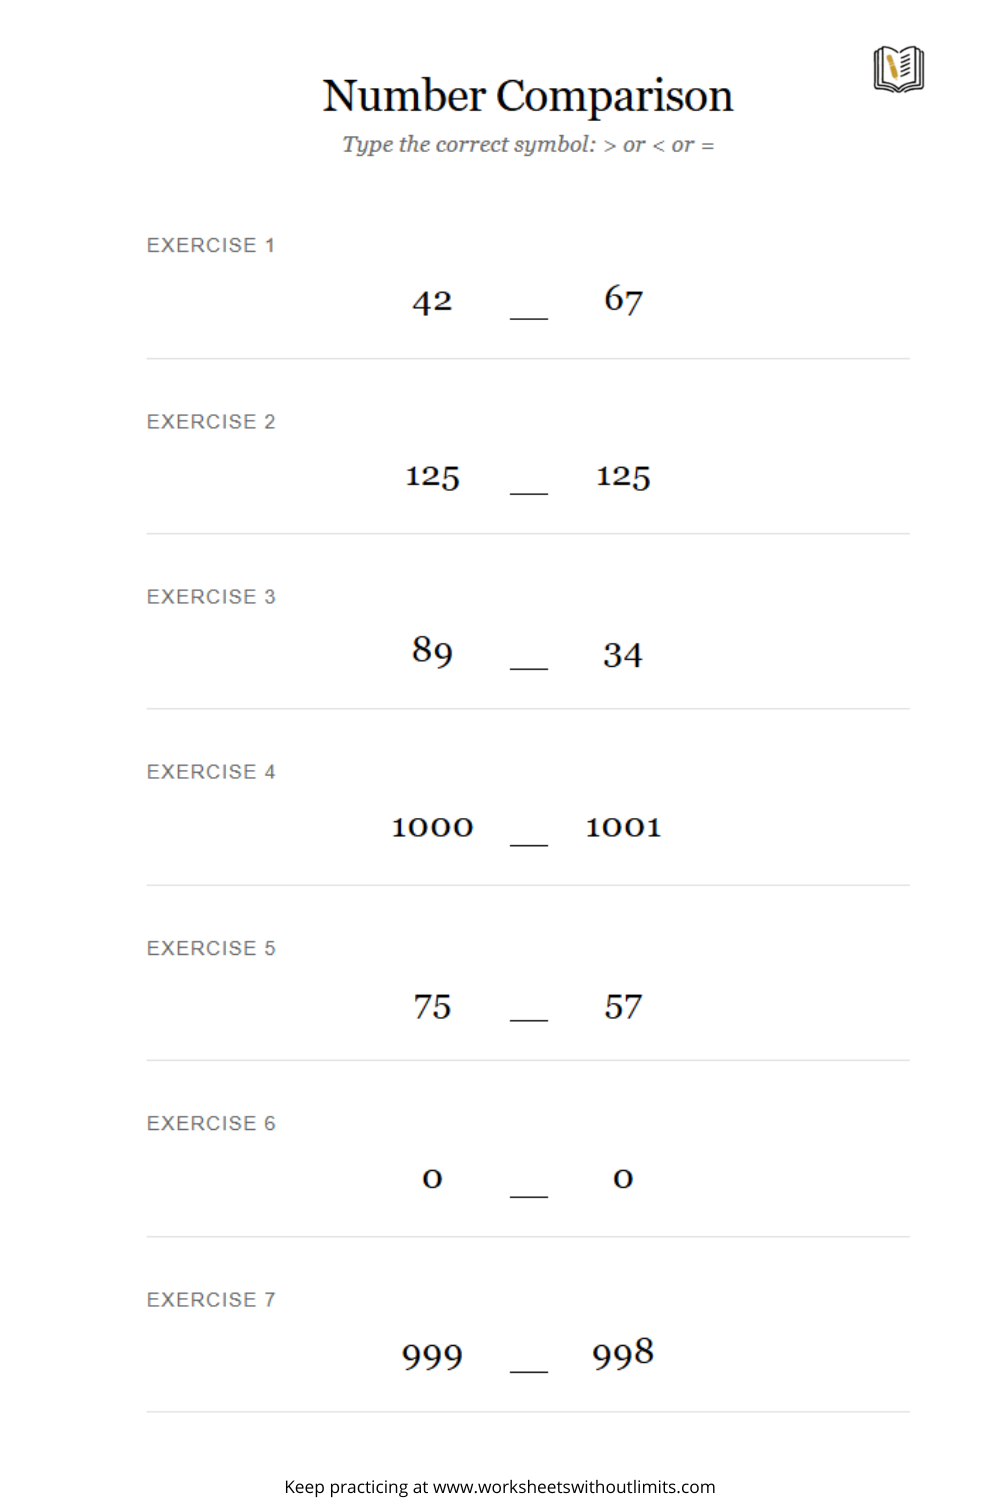Click the Exercise 6 heading
Image resolution: width=1000 pixels, height=1500 pixels.
(211, 1124)
